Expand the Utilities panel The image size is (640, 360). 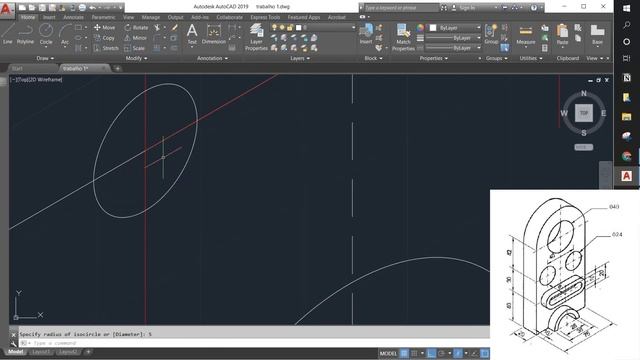coord(531,58)
